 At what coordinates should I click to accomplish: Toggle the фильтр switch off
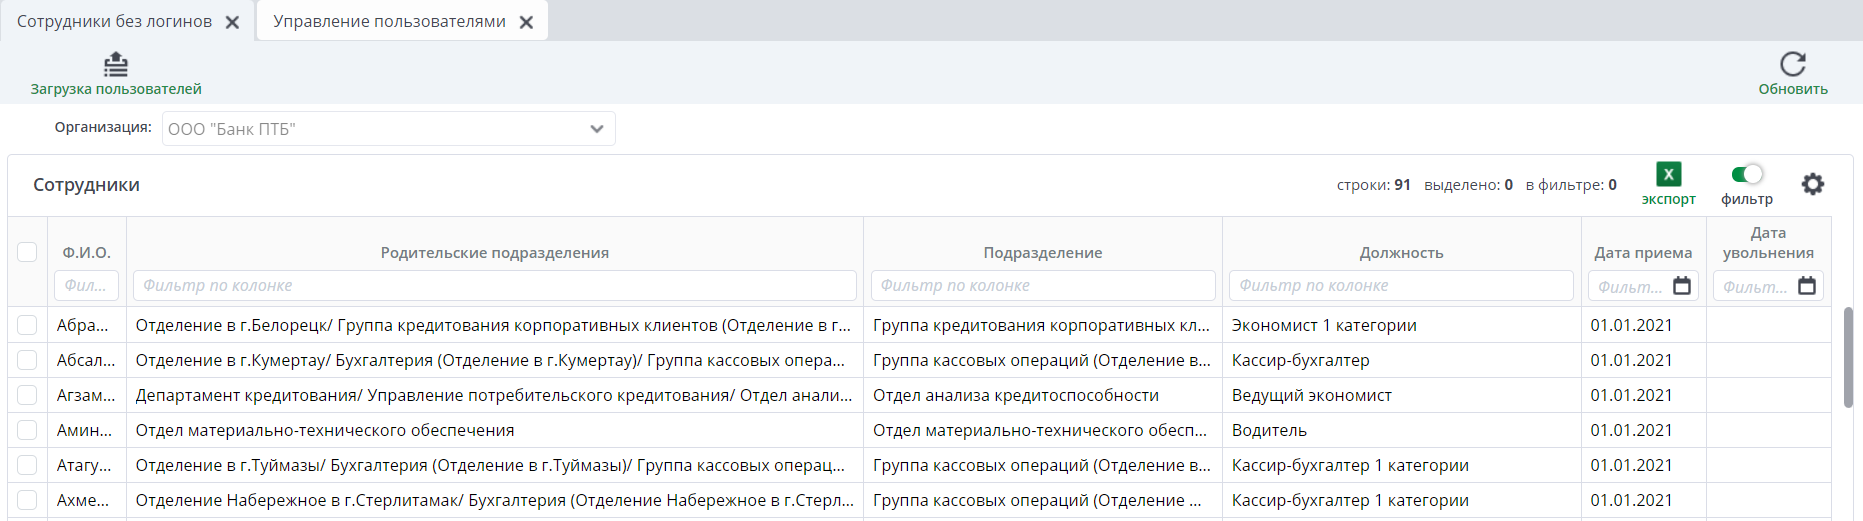click(1747, 174)
